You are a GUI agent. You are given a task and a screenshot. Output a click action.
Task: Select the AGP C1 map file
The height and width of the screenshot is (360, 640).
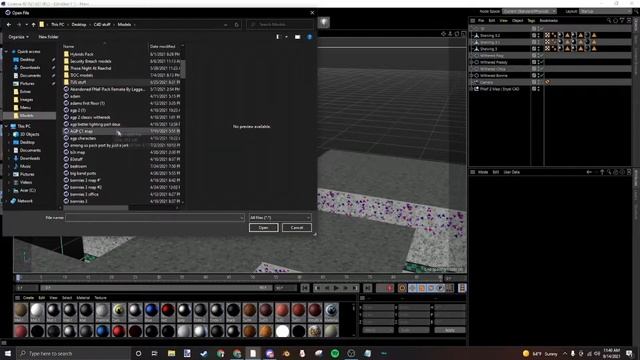click(81, 131)
